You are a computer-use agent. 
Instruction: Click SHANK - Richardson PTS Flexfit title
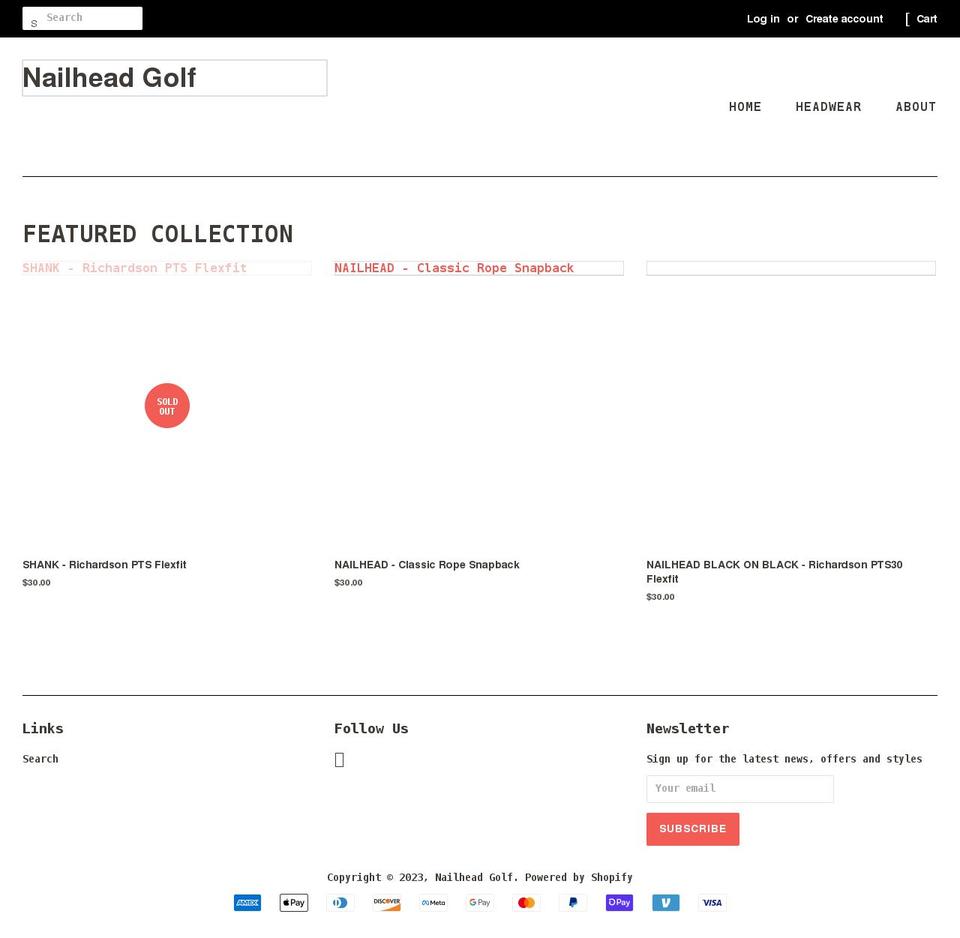pyautogui.click(x=104, y=565)
